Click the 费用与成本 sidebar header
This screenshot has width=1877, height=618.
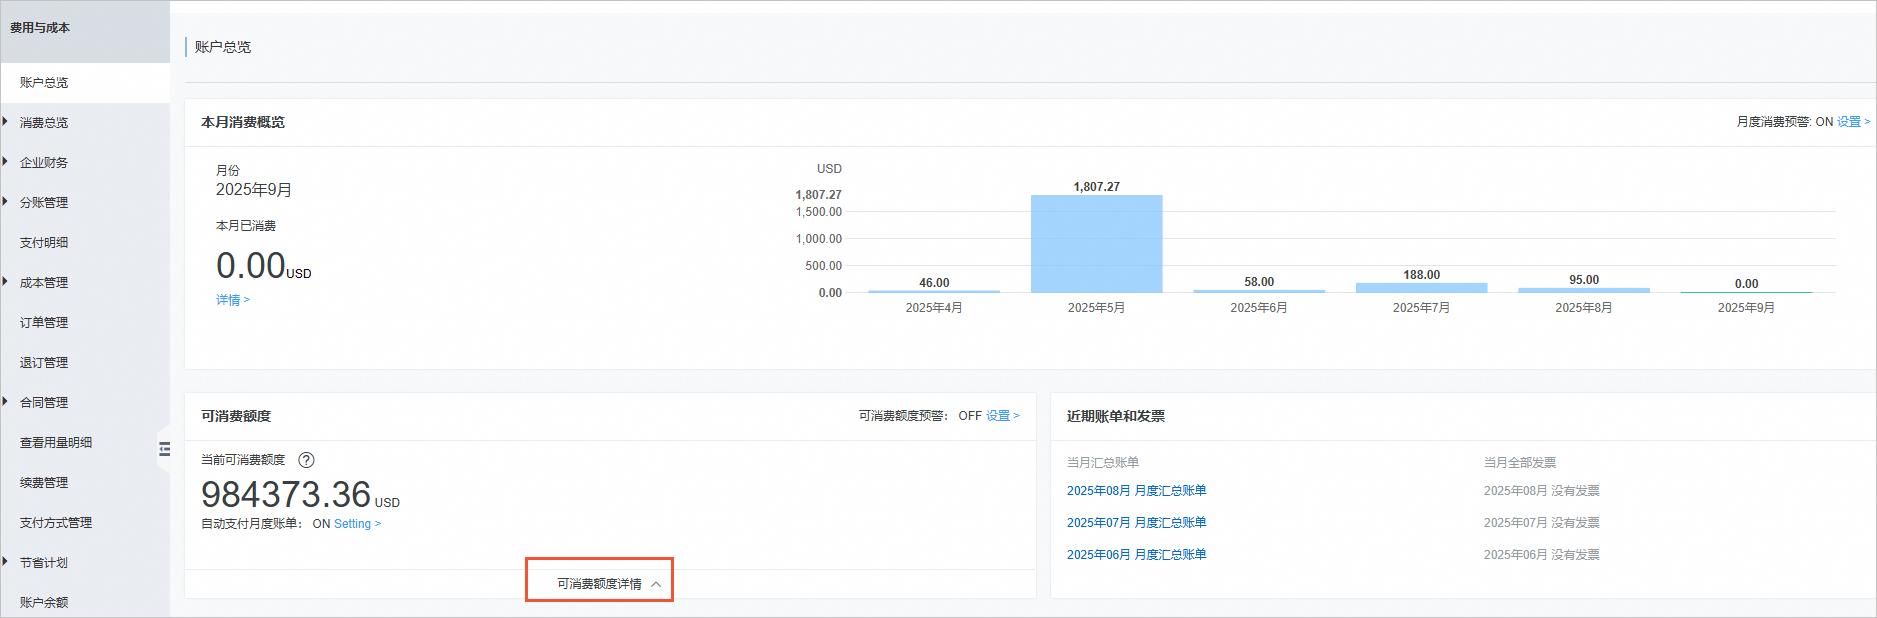click(x=40, y=28)
